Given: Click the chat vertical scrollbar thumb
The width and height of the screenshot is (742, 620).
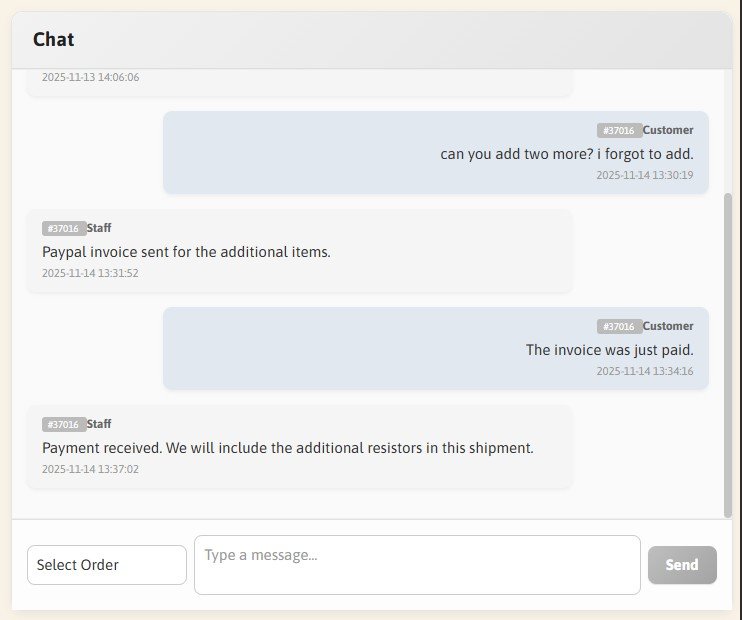Looking at the screenshot, I should [727, 350].
